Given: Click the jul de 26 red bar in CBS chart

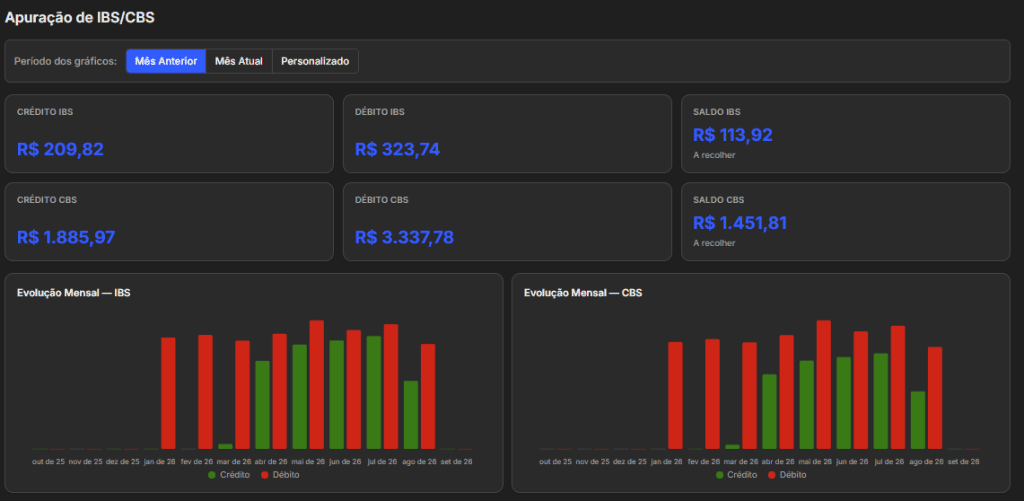Looking at the screenshot, I should (898, 387).
